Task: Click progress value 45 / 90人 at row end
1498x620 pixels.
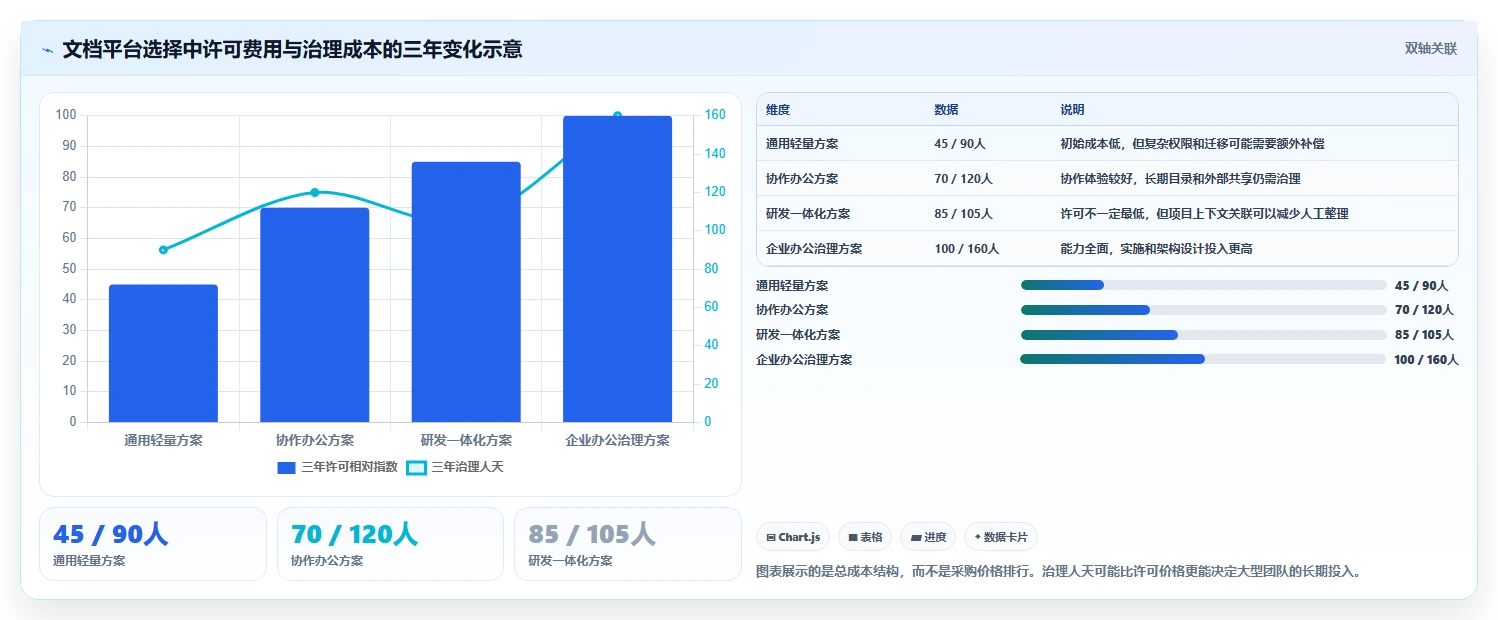Action: tap(1421, 286)
